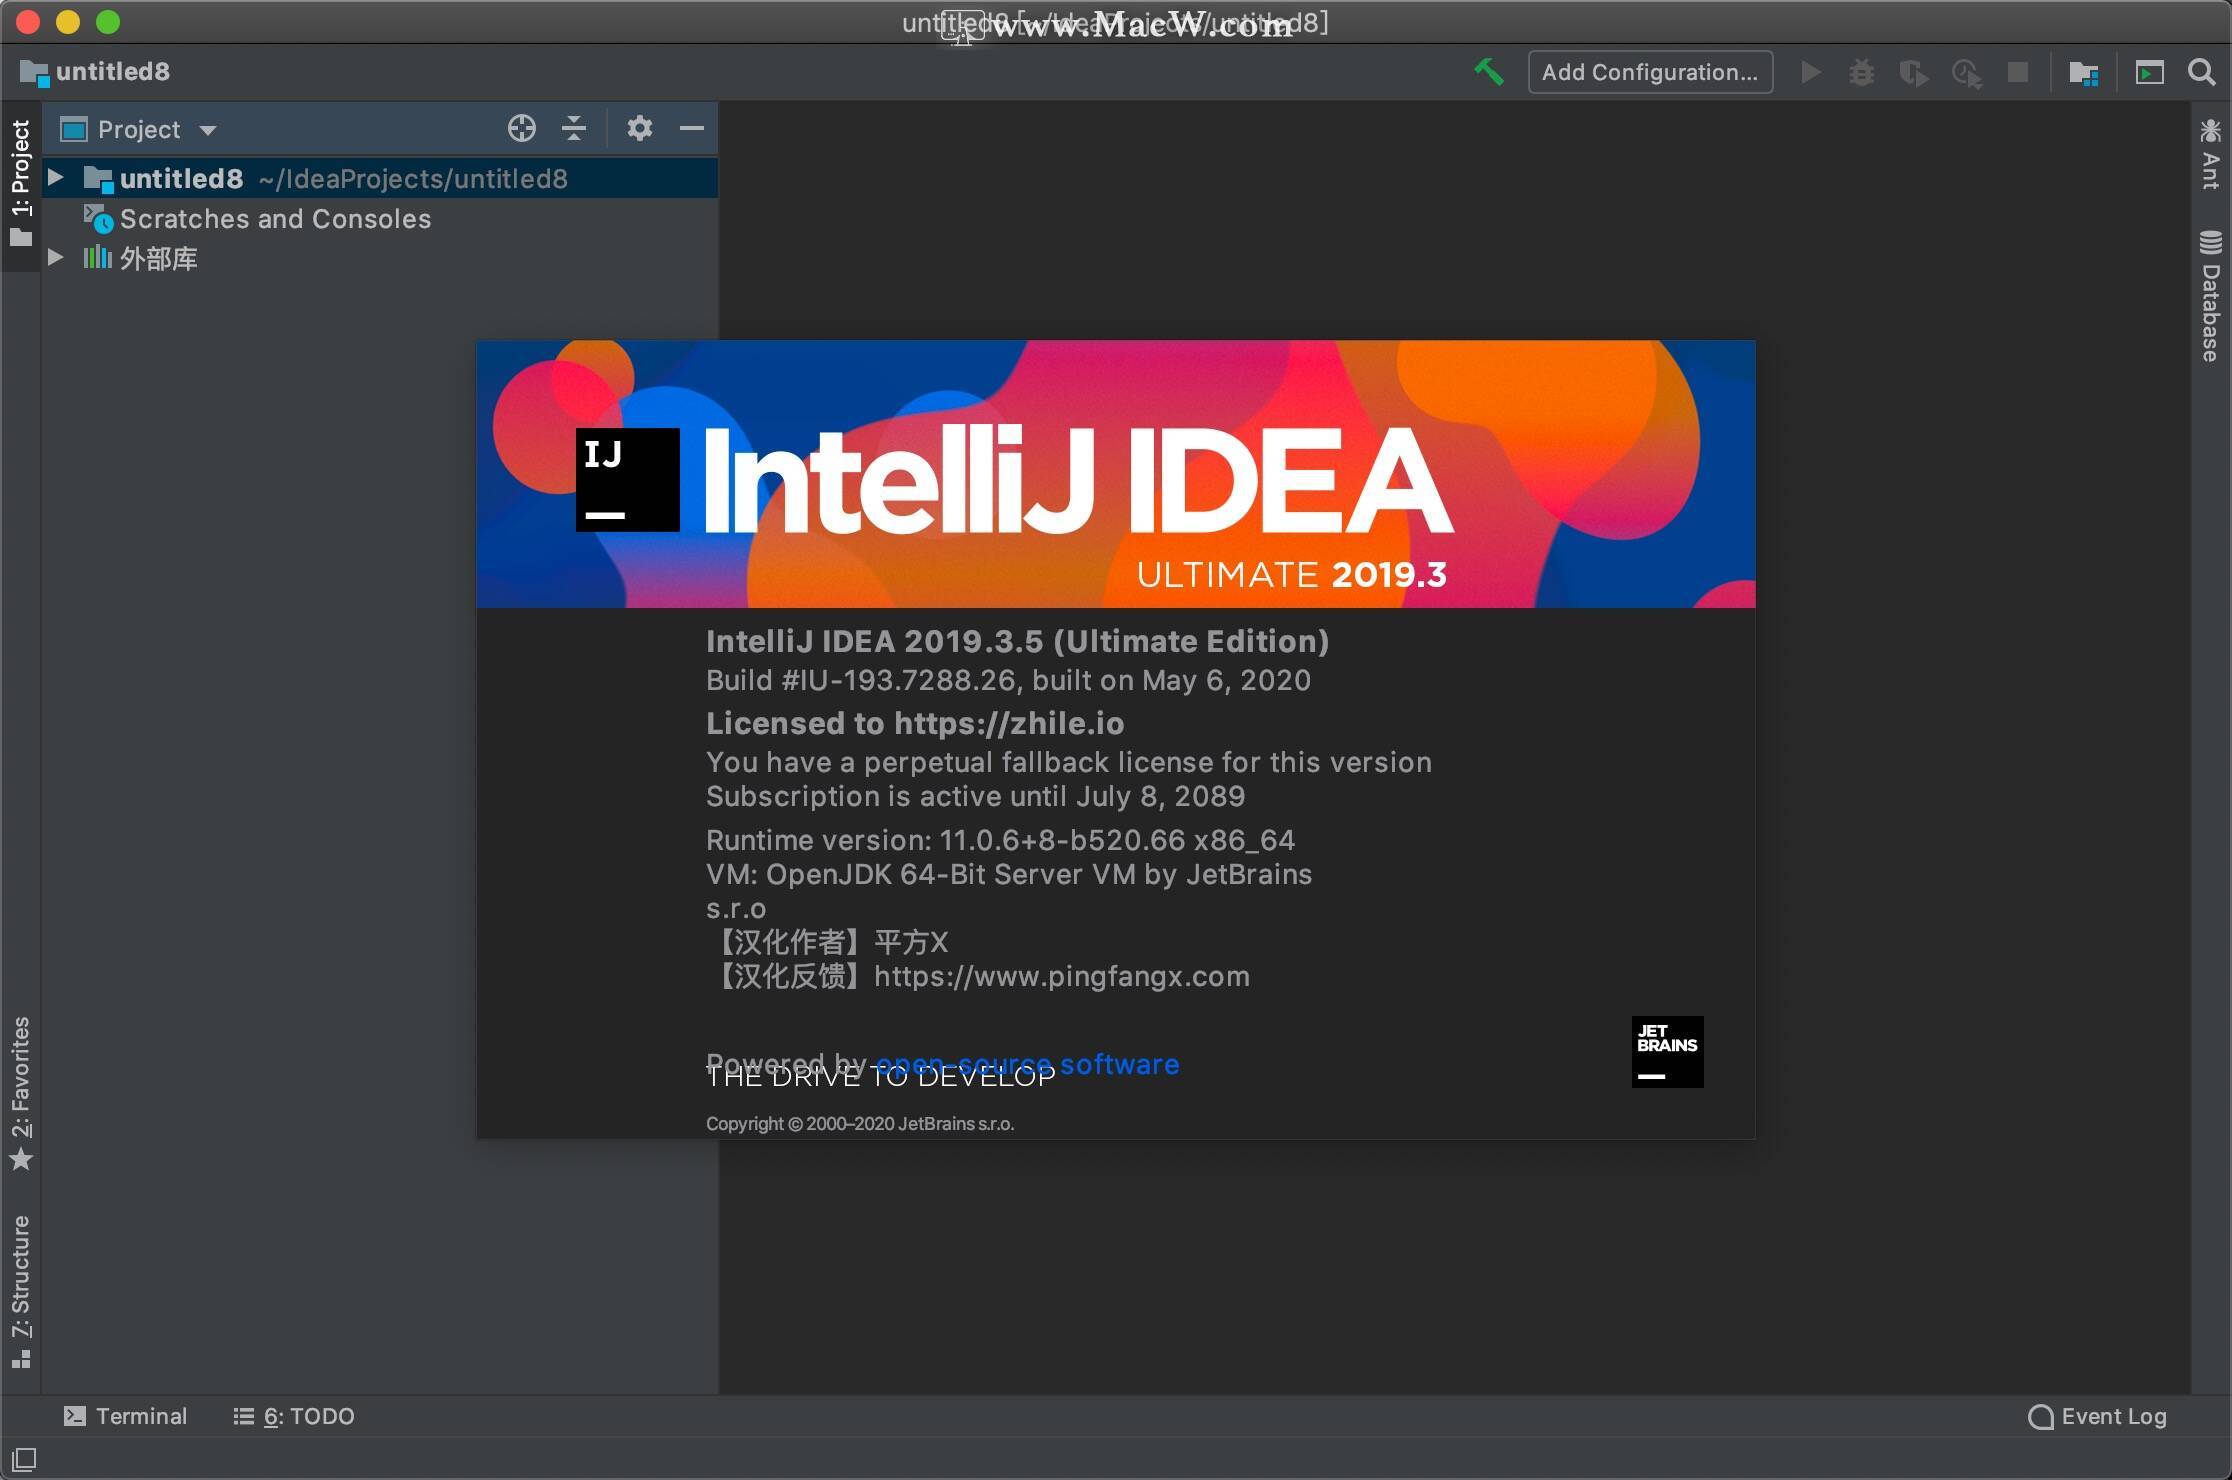Expand the untitled8 project node
The width and height of the screenshot is (2232, 1480).
pos(56,178)
